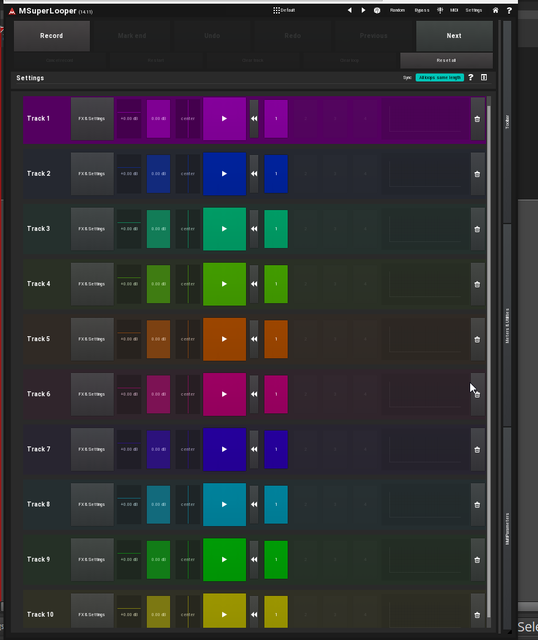Click the trash icon on Track 2
Viewport: 538px width, 640px height.
pyautogui.click(x=477, y=174)
